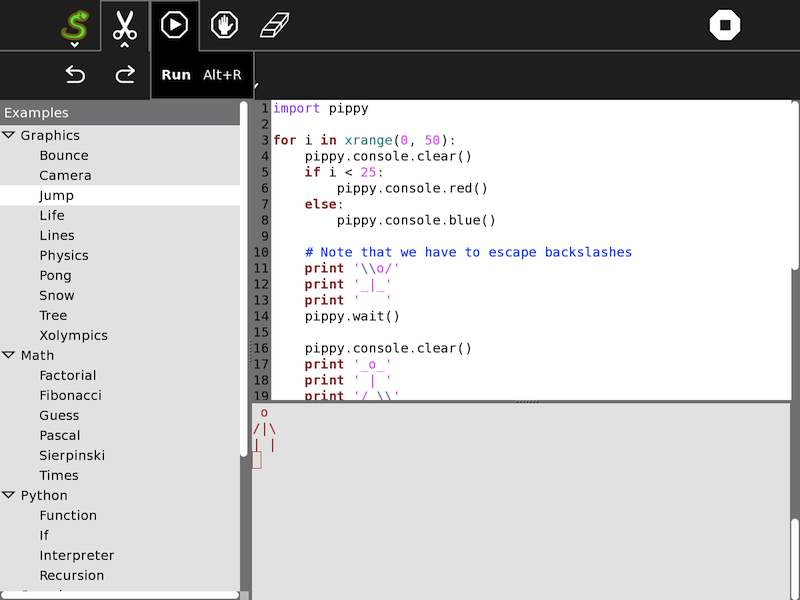Collapse the Python examples category

(9, 496)
